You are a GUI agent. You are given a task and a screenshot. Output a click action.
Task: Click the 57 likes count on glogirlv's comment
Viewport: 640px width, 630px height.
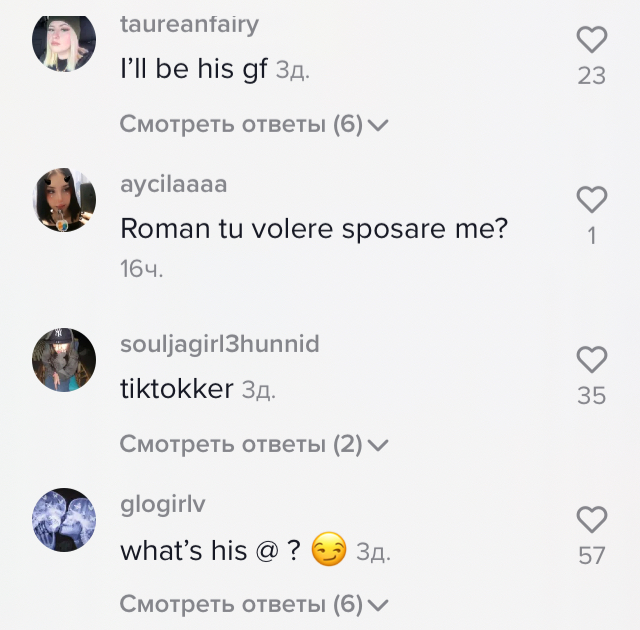point(591,556)
